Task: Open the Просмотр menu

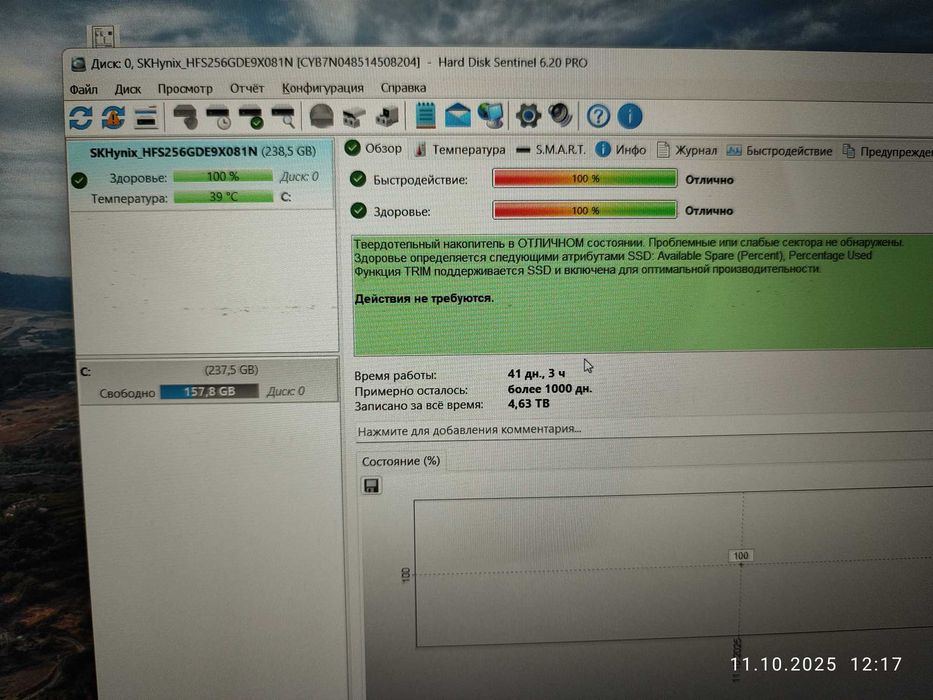Action: [185, 89]
